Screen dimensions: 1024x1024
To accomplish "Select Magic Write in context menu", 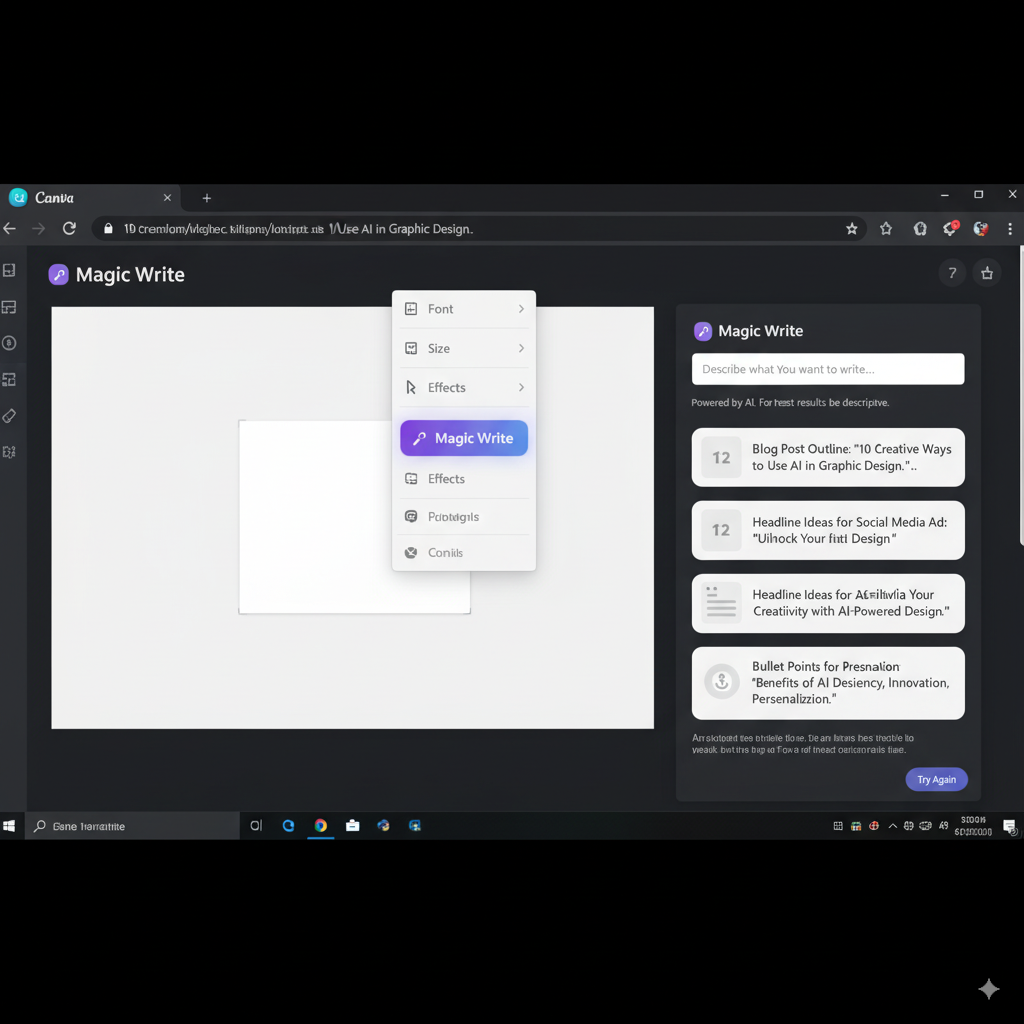I will (464, 438).
